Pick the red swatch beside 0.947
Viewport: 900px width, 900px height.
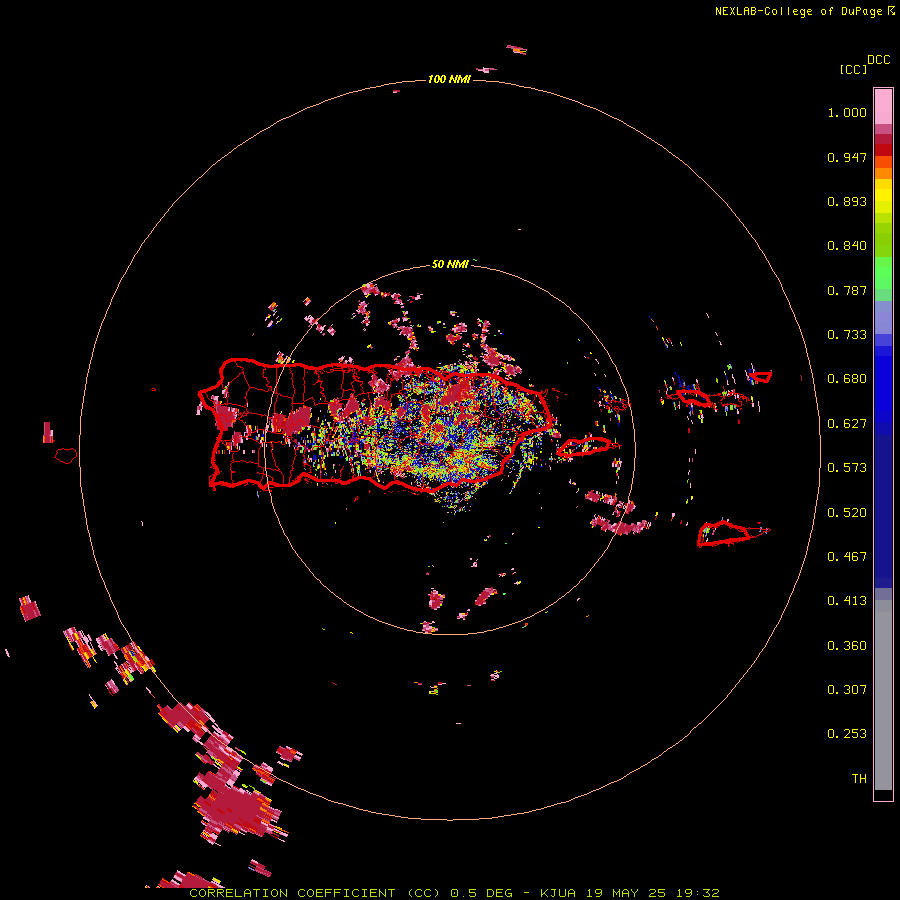pos(883,150)
